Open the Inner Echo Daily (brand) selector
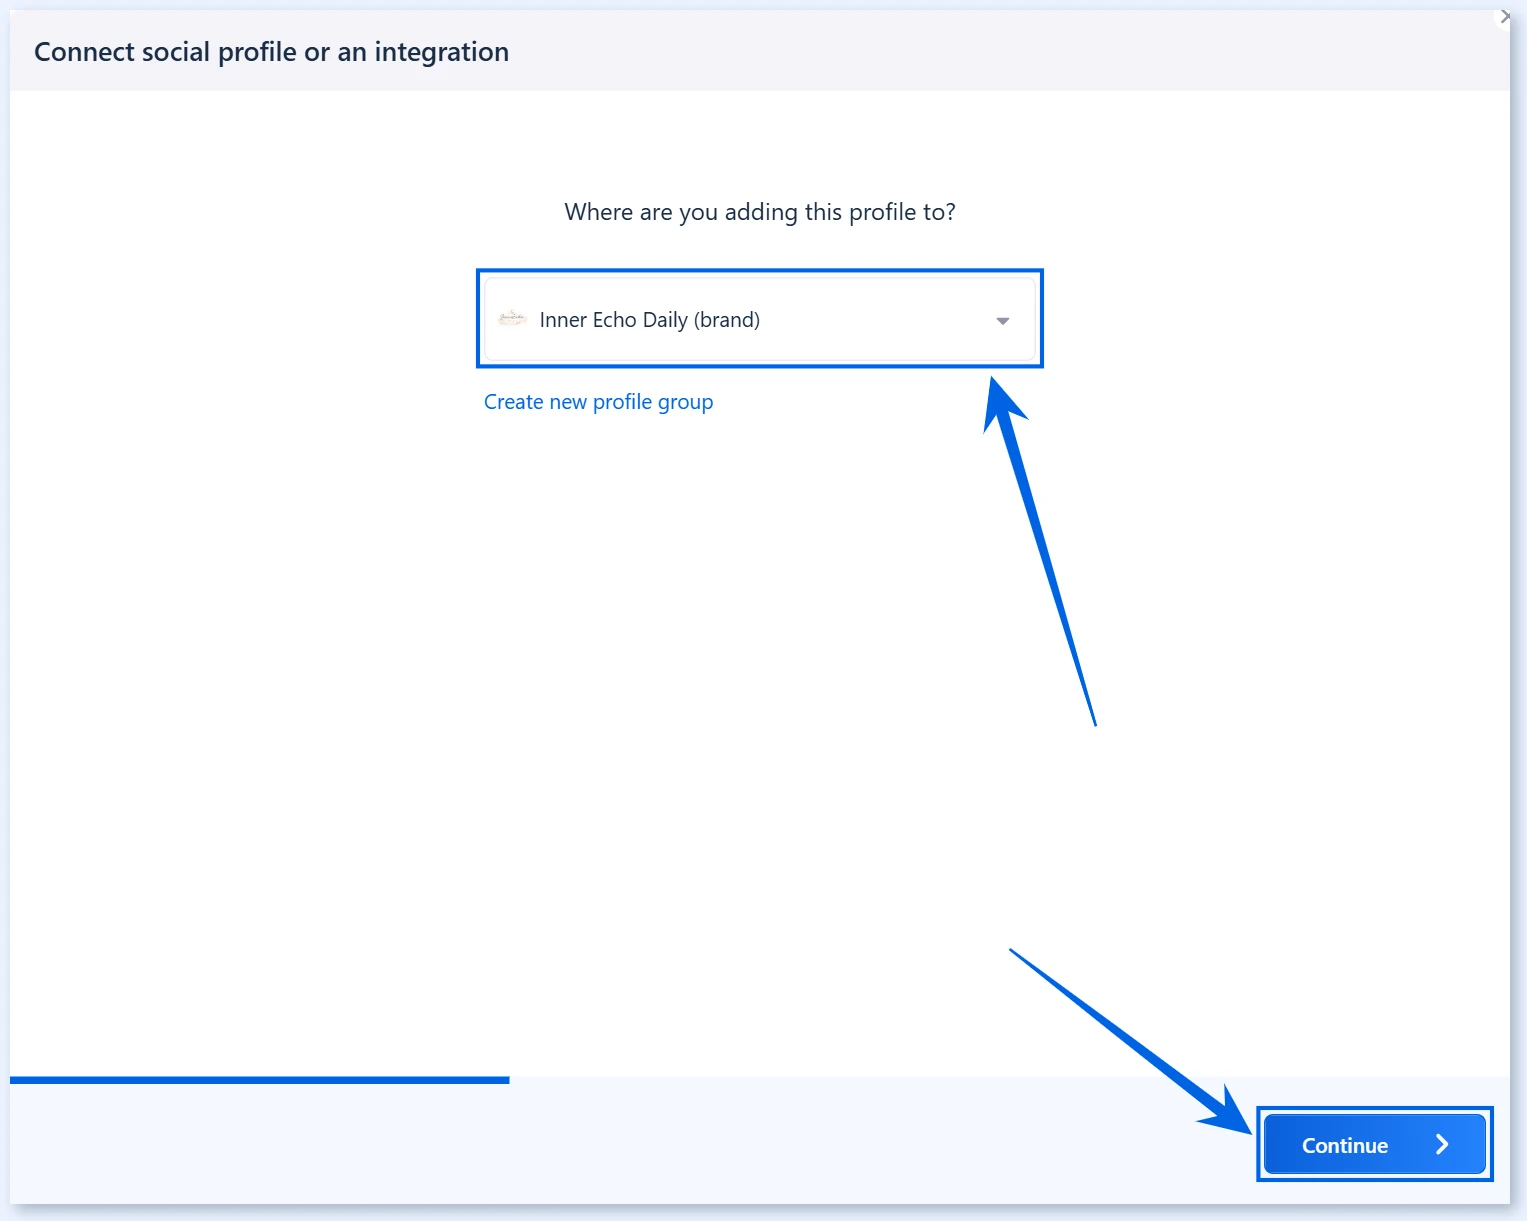Image resolution: width=1527 pixels, height=1221 pixels. click(760, 319)
